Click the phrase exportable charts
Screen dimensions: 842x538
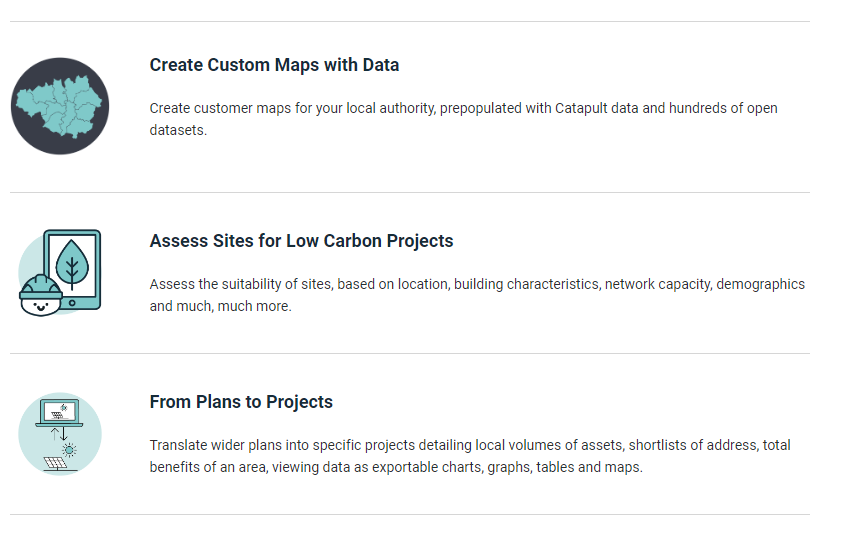pyautogui.click(x=441, y=467)
